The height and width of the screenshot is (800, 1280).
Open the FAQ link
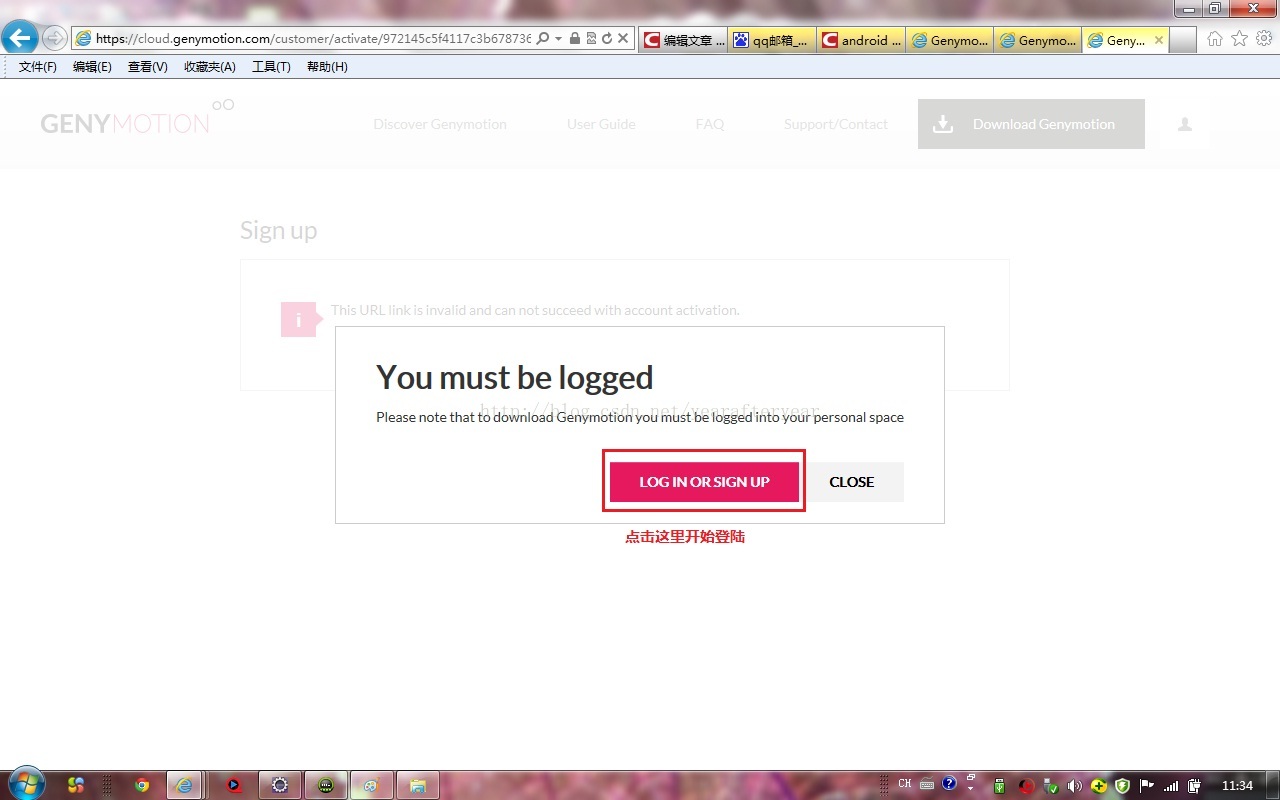point(710,124)
